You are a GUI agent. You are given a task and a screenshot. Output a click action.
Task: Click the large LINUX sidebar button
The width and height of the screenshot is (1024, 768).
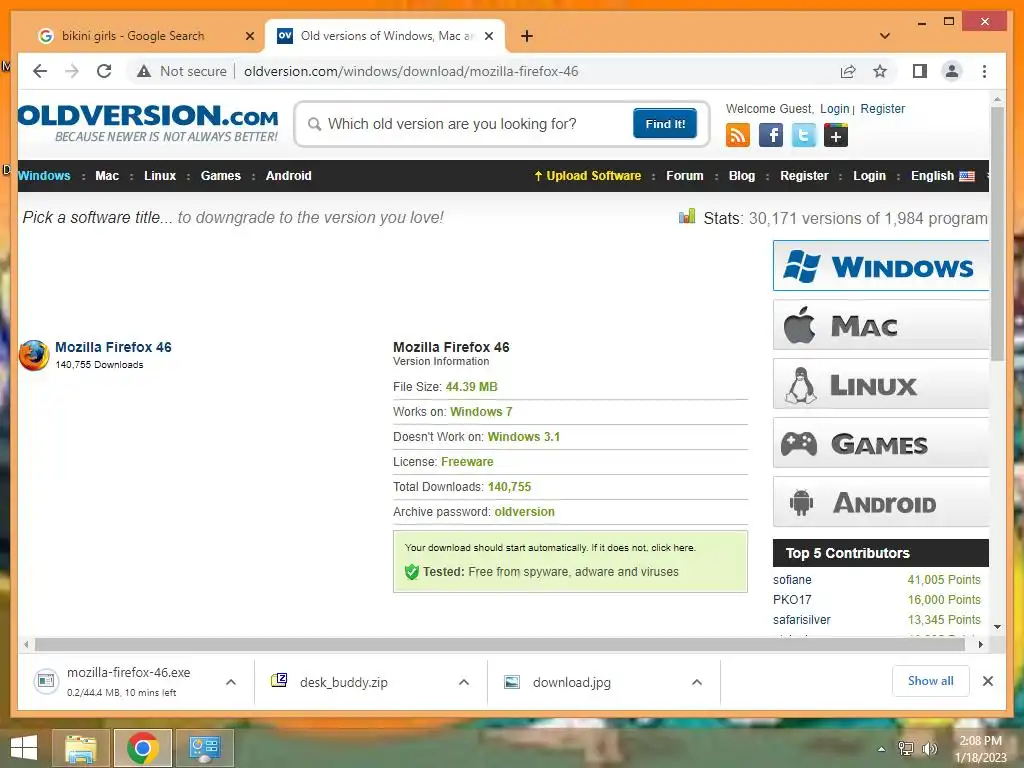coord(881,384)
